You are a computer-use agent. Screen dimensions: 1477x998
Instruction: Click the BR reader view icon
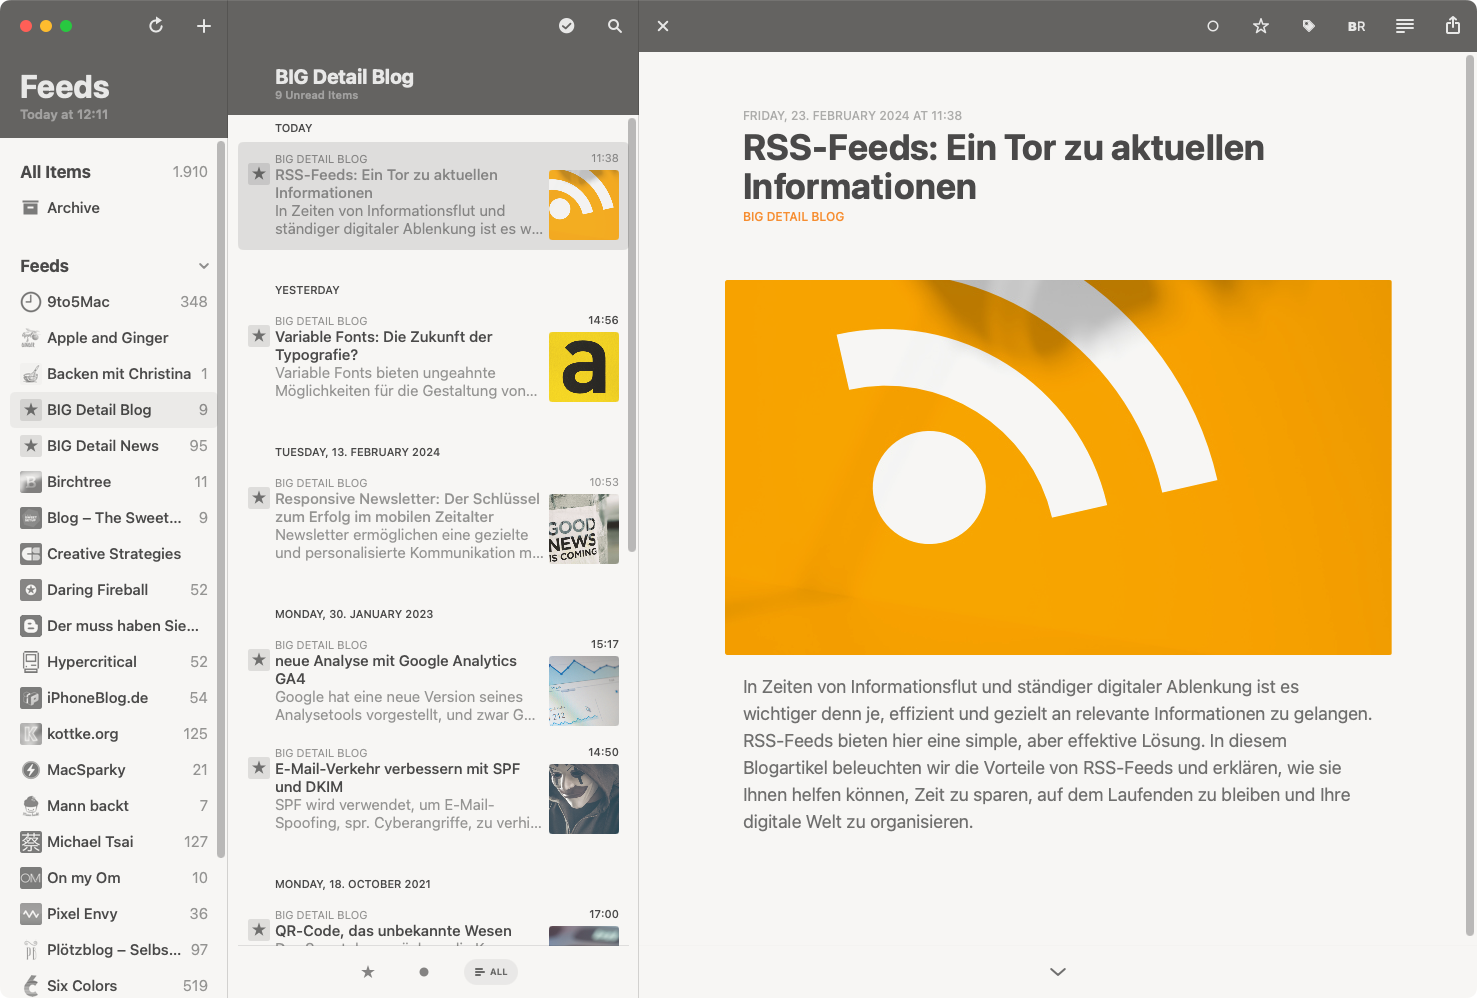point(1357,26)
